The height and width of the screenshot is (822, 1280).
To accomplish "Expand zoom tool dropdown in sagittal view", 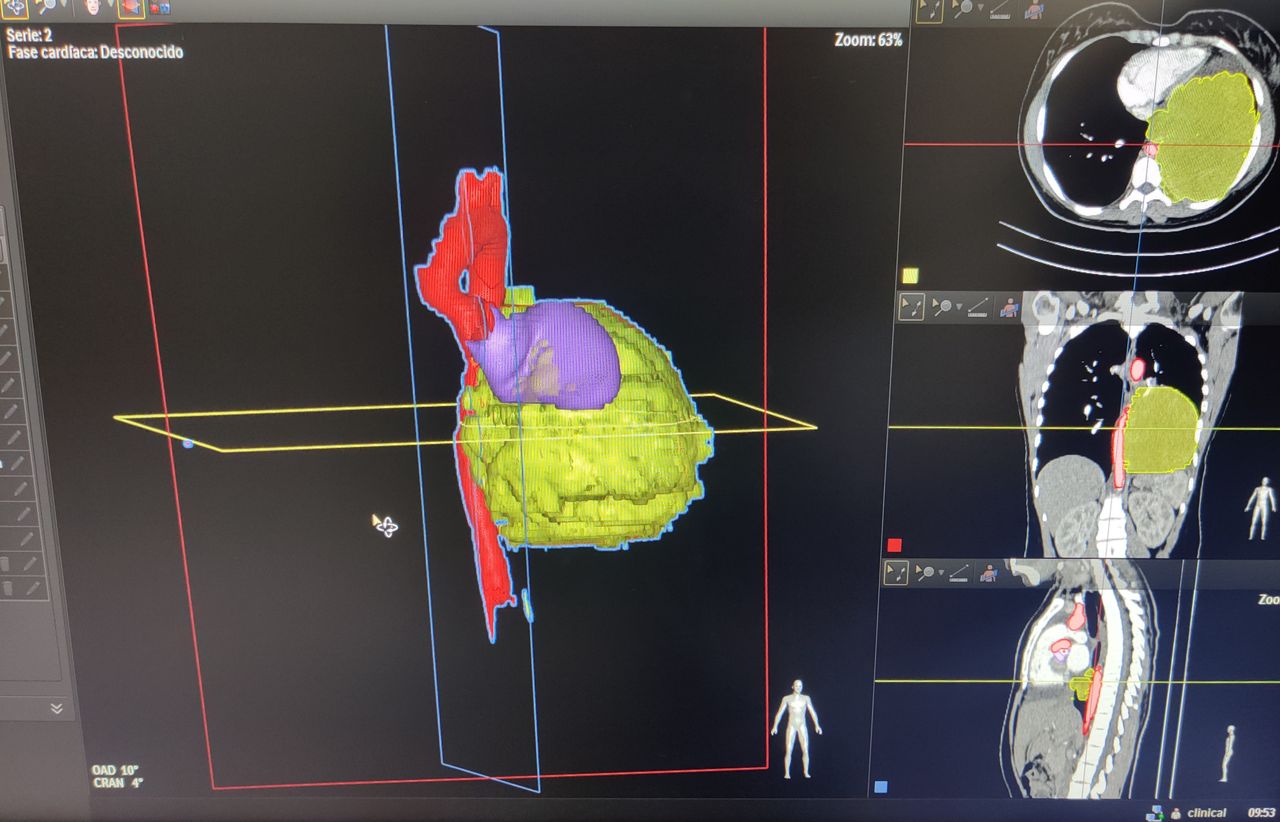I will click(x=944, y=574).
